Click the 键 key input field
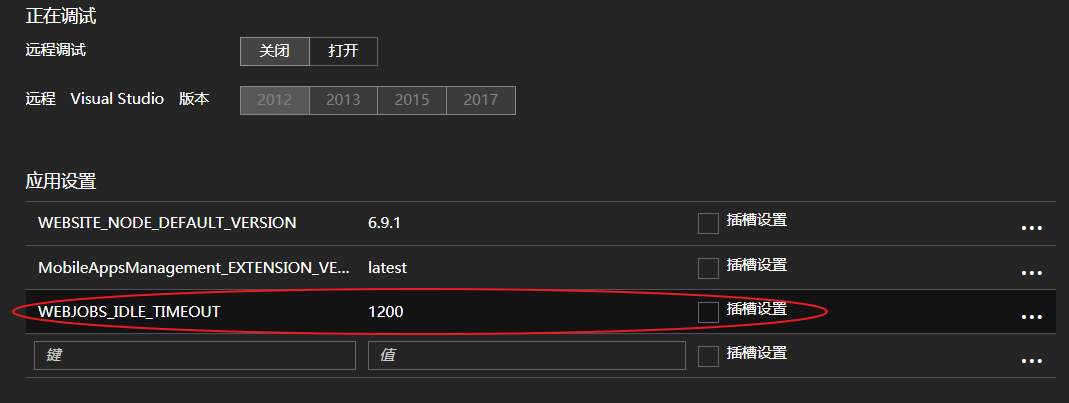This screenshot has height=403, width=1069. (x=195, y=356)
